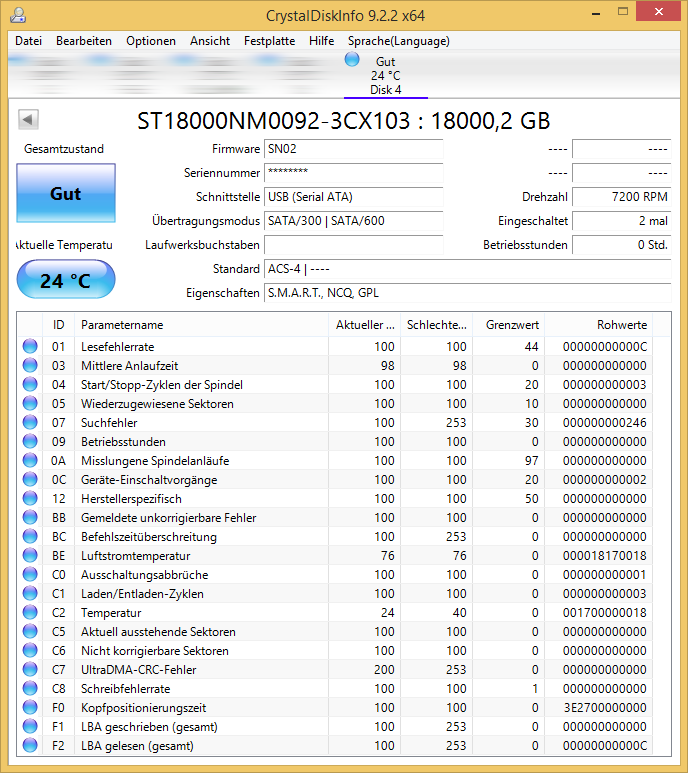The width and height of the screenshot is (688, 773).
Task: Click status orb of Gemeldete unkorrigierbare Fehler row
Action: (30, 517)
